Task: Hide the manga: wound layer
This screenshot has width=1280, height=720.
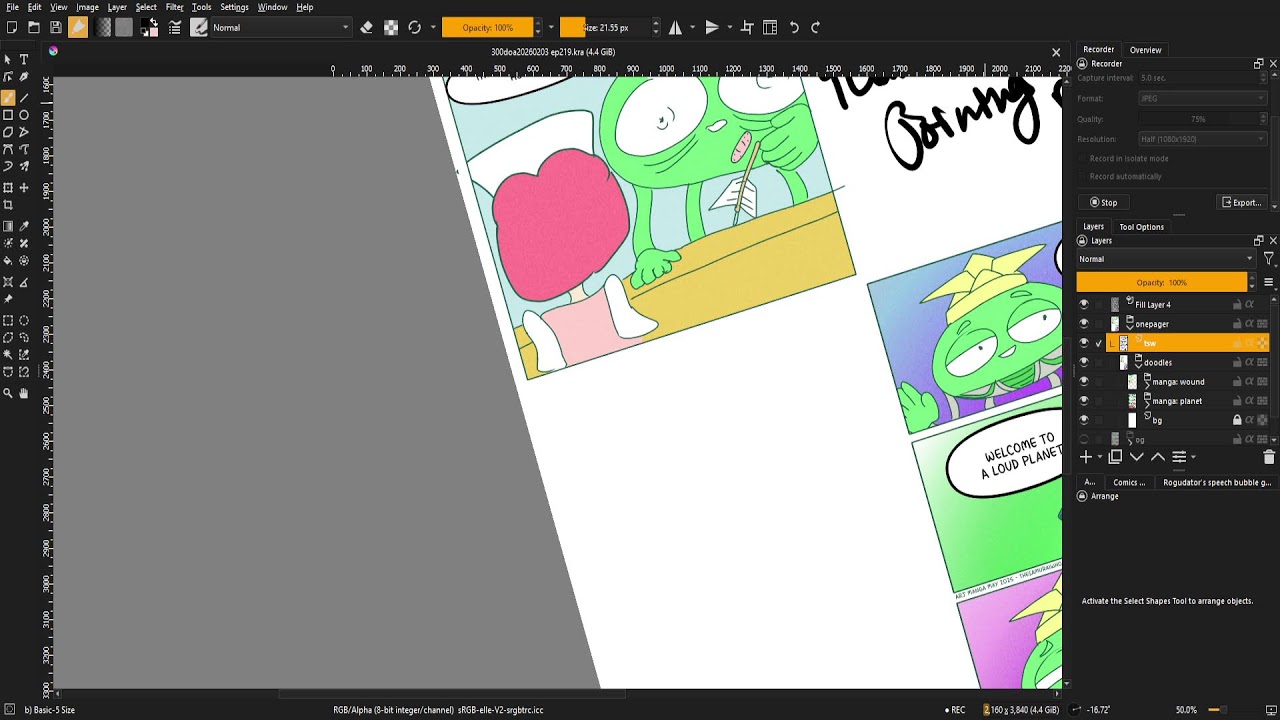Action: (1084, 382)
